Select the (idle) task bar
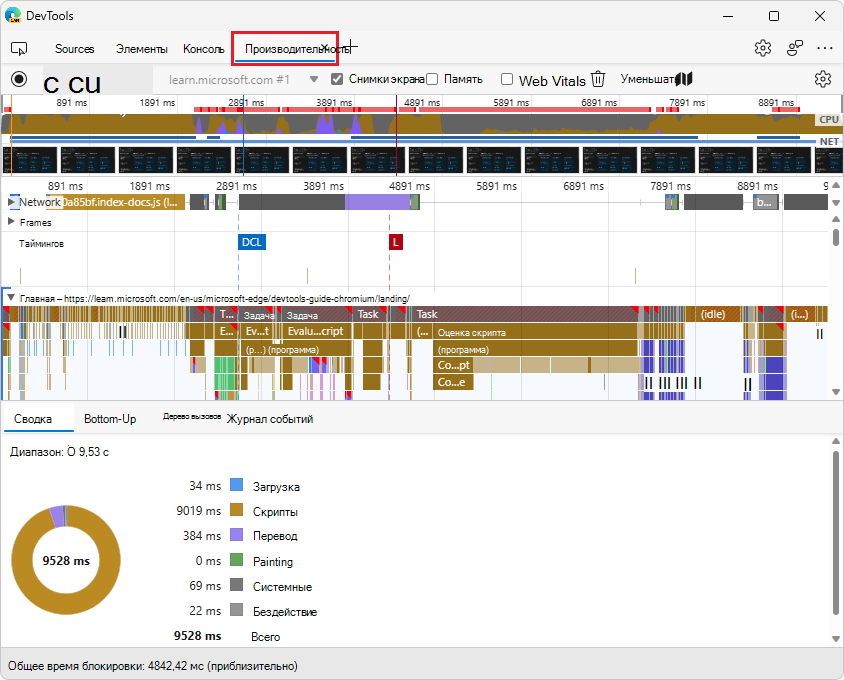Viewport: 844px width, 680px height. [x=713, y=314]
